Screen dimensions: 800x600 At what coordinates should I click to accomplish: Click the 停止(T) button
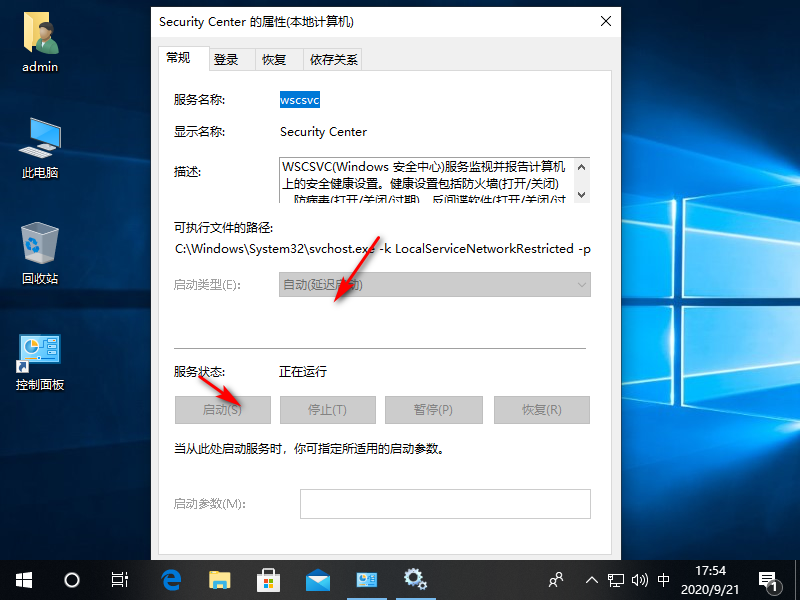(327, 410)
